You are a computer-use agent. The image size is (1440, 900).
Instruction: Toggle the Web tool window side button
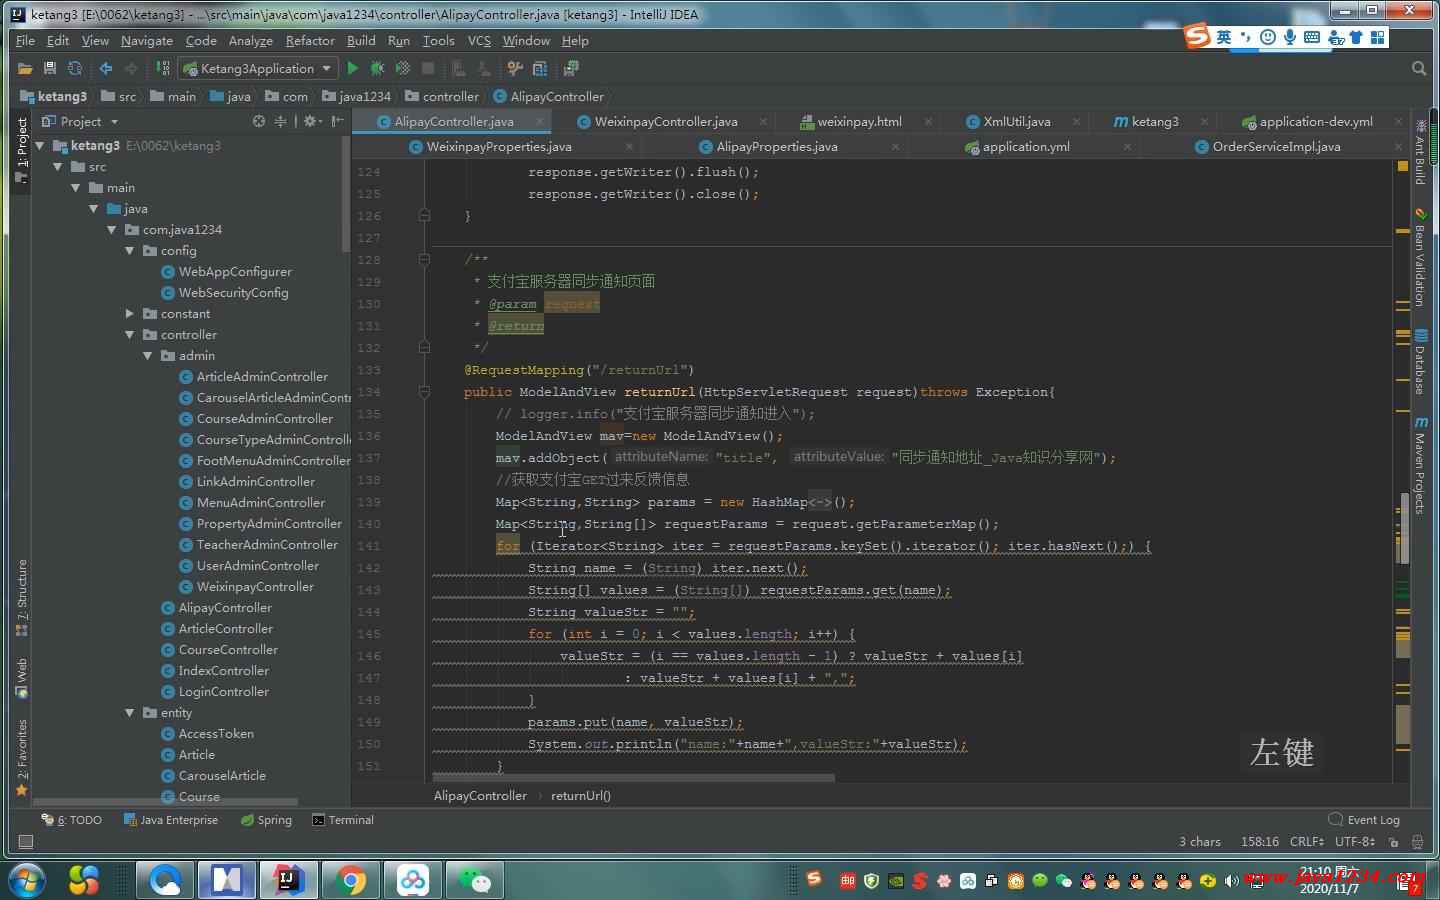tap(22, 677)
